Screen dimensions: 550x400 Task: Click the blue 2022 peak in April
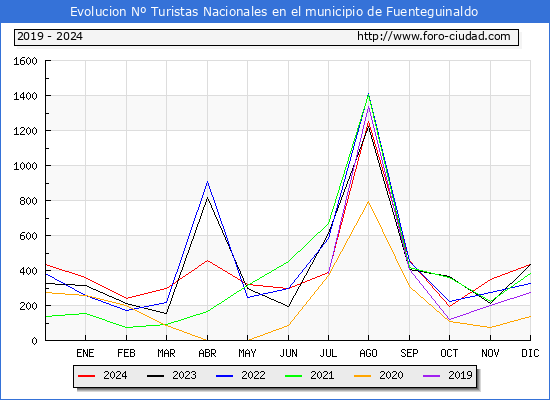pos(207,182)
